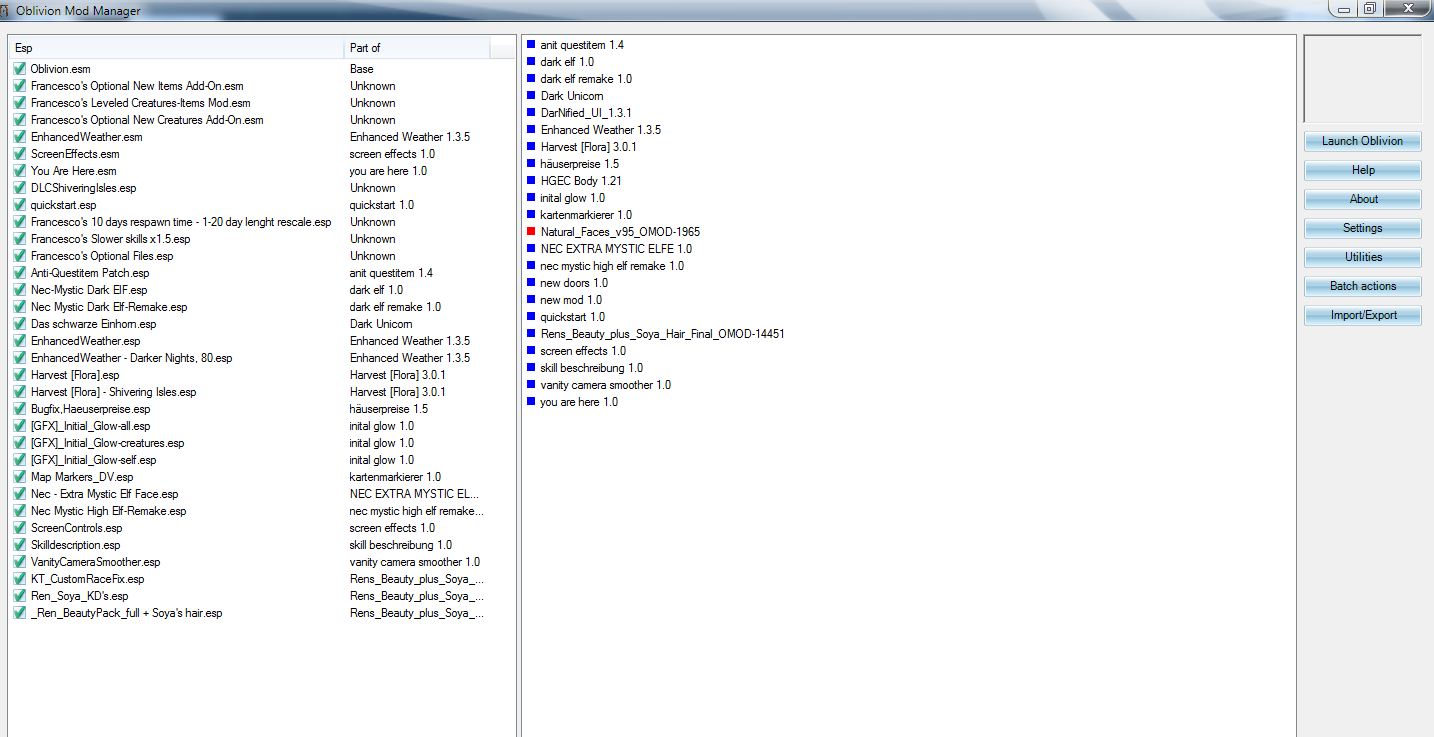
Task: Select the Rens_Beauty_plus_Soya_Hair_Final_OMOD-14451 mod entry
Action: tap(662, 334)
